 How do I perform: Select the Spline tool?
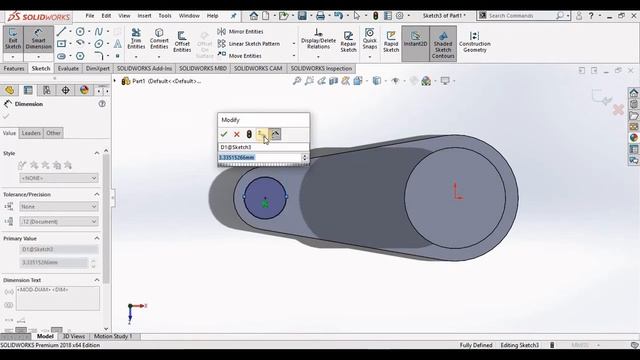[99, 31]
